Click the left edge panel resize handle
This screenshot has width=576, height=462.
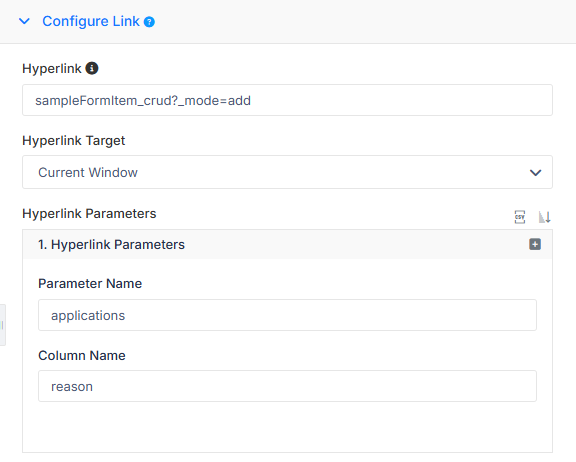point(2,325)
